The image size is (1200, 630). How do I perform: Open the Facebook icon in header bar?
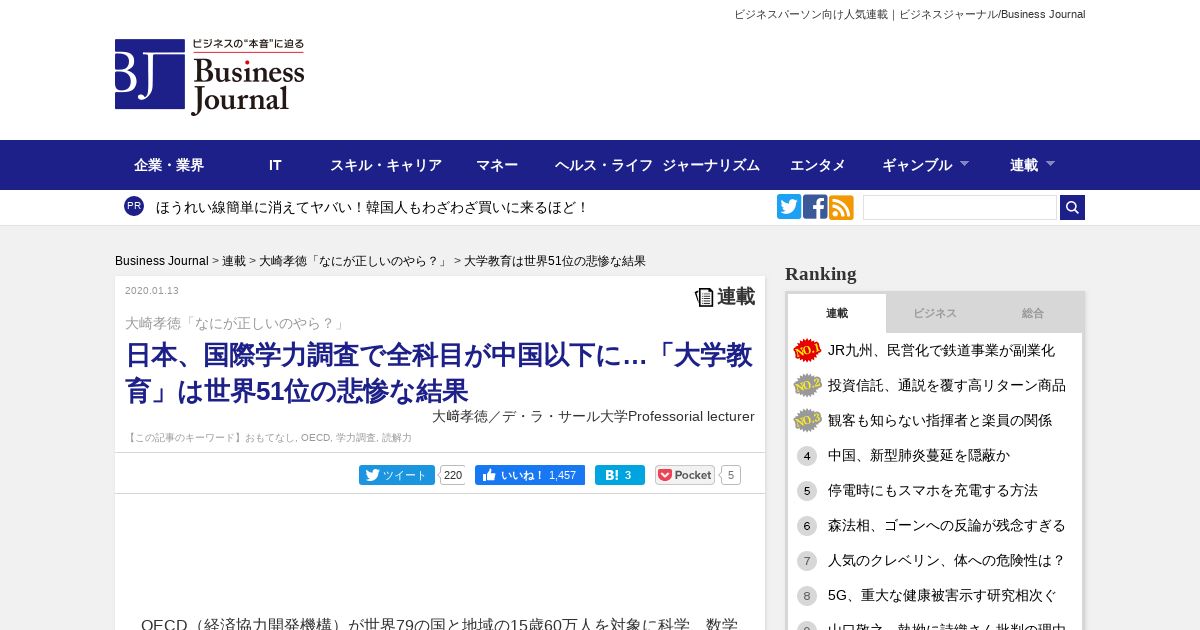point(815,207)
